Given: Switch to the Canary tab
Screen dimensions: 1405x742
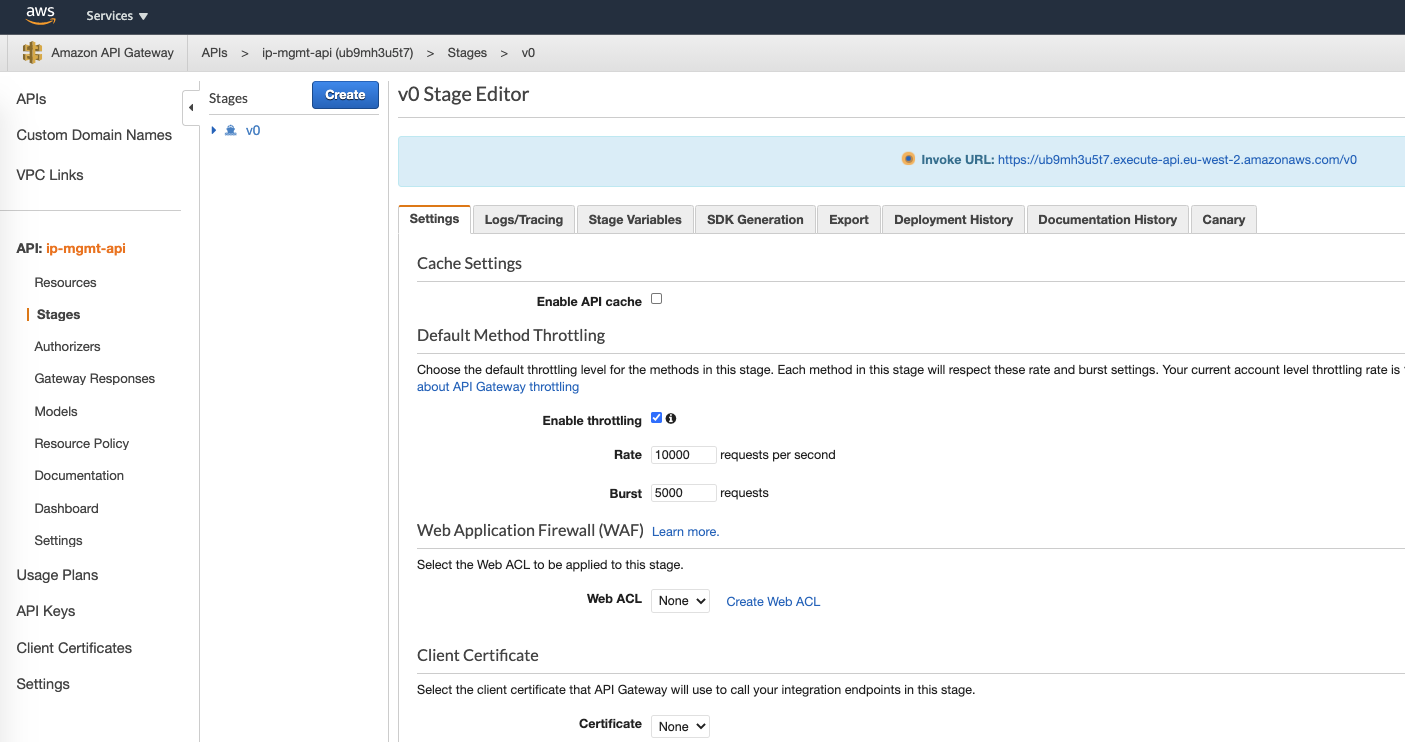Looking at the screenshot, I should [x=1224, y=220].
